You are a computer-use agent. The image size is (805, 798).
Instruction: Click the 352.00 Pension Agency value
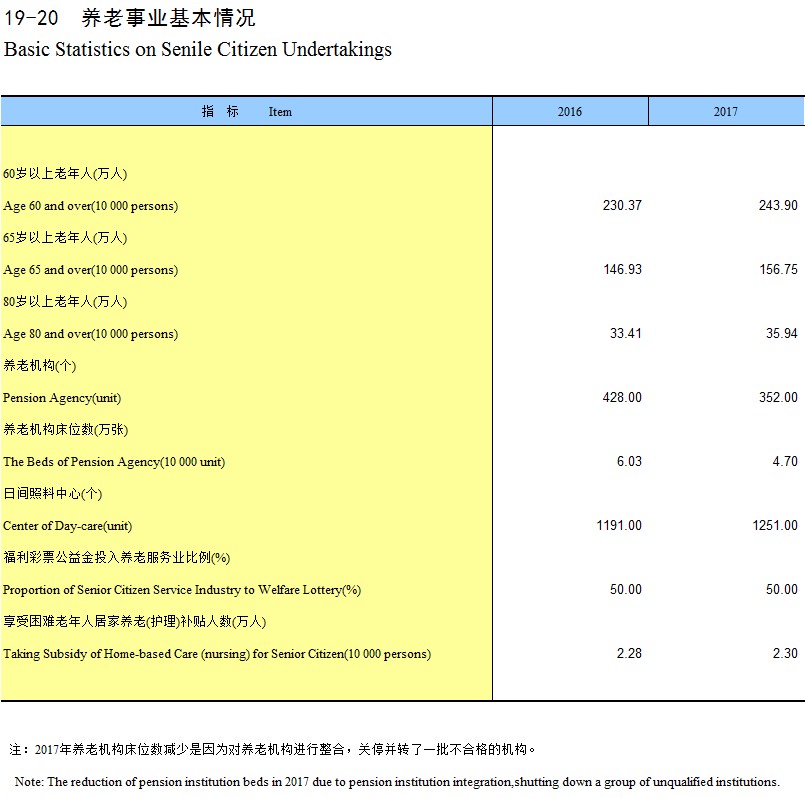pos(778,398)
